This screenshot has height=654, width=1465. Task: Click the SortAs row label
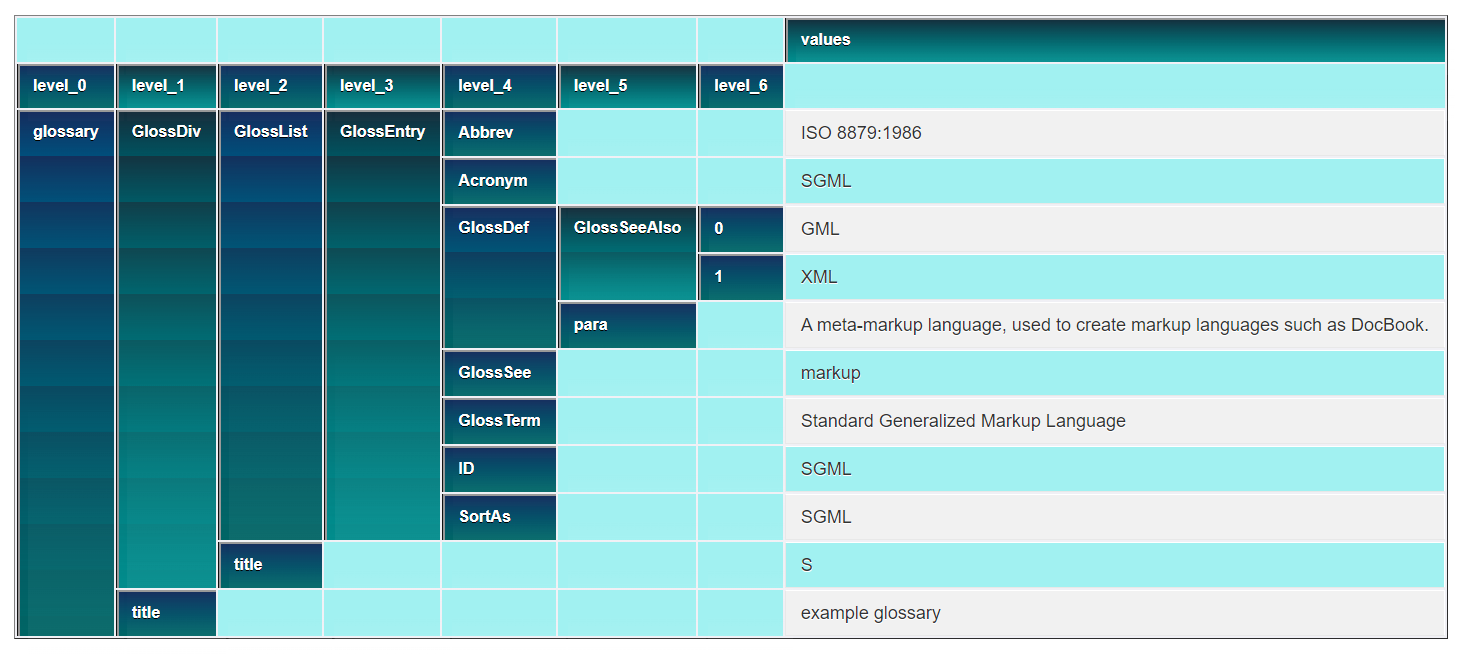[x=499, y=517]
